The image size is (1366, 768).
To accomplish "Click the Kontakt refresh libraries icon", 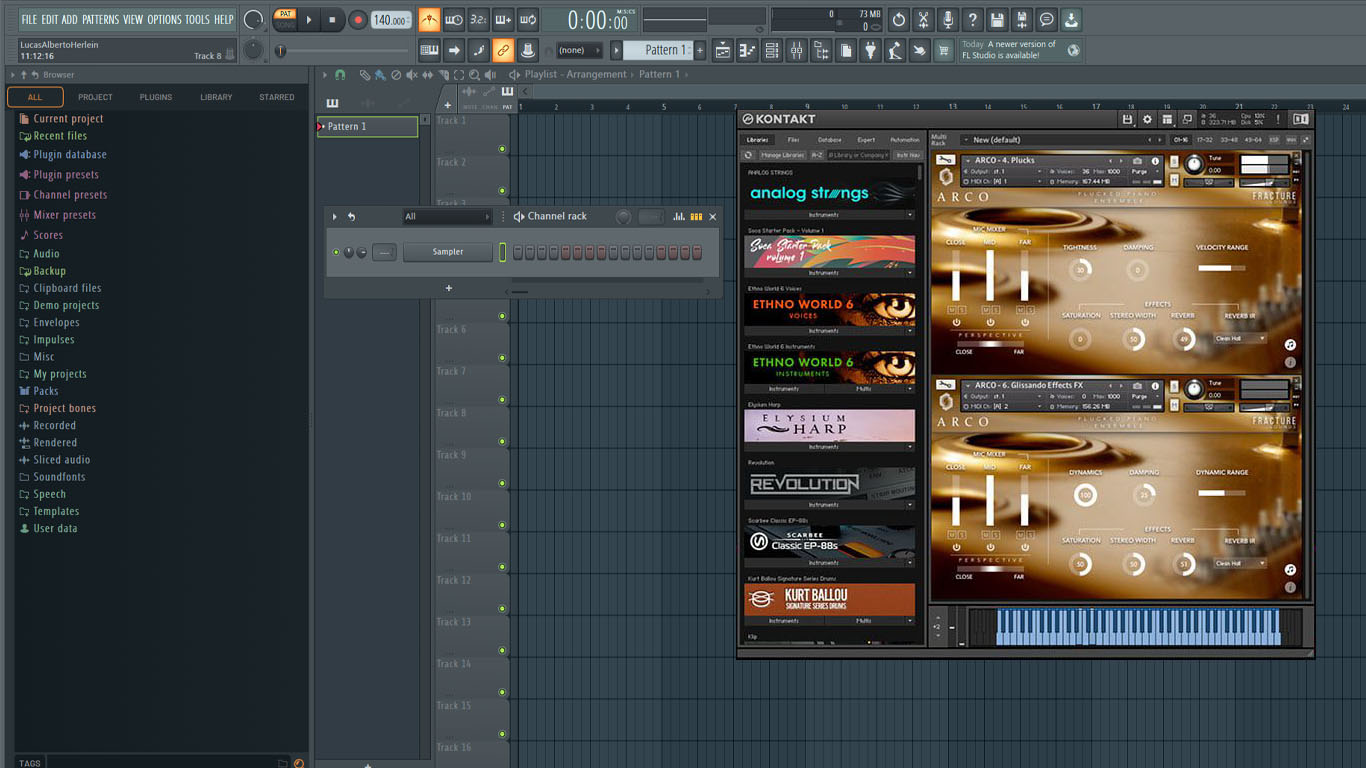I will (x=748, y=155).
